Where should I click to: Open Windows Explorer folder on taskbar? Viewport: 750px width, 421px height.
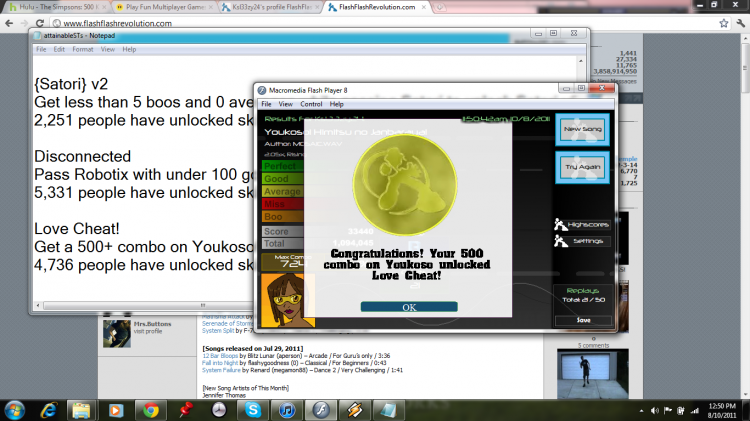click(x=81, y=410)
